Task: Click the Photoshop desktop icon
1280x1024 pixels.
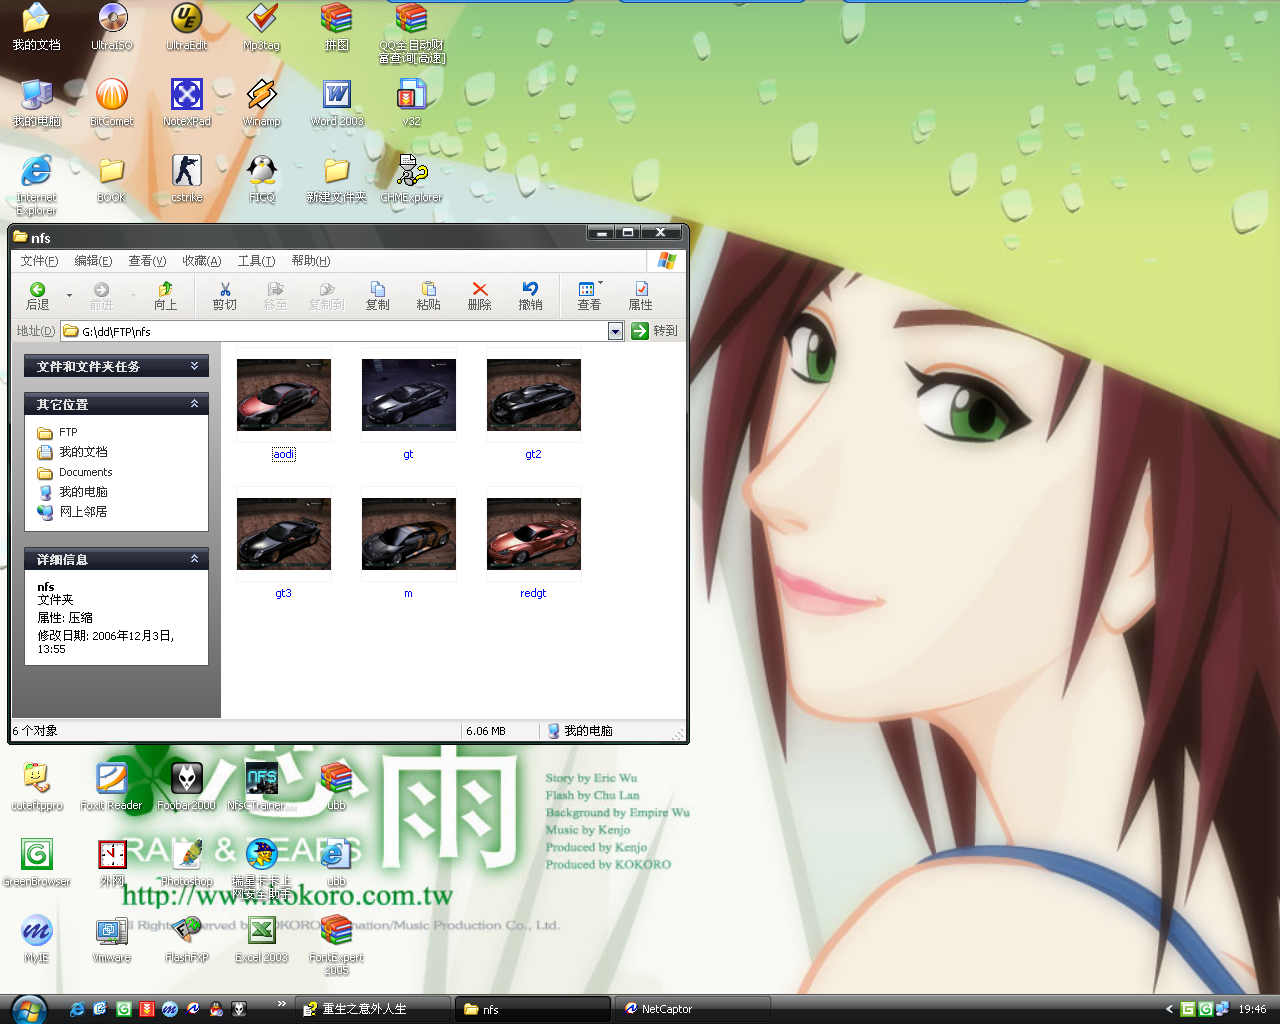Action: (187, 863)
